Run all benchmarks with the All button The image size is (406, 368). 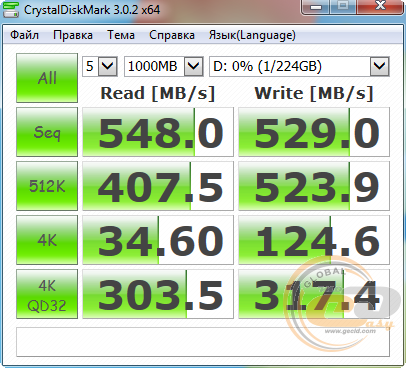coord(47,78)
